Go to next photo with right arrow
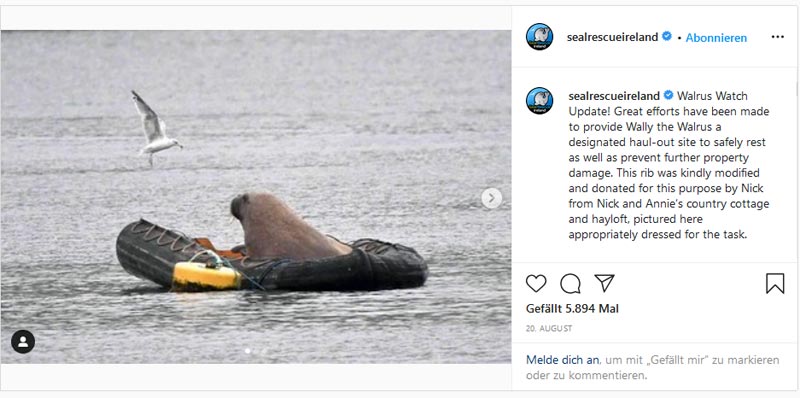The image size is (800, 398). pyautogui.click(x=491, y=198)
